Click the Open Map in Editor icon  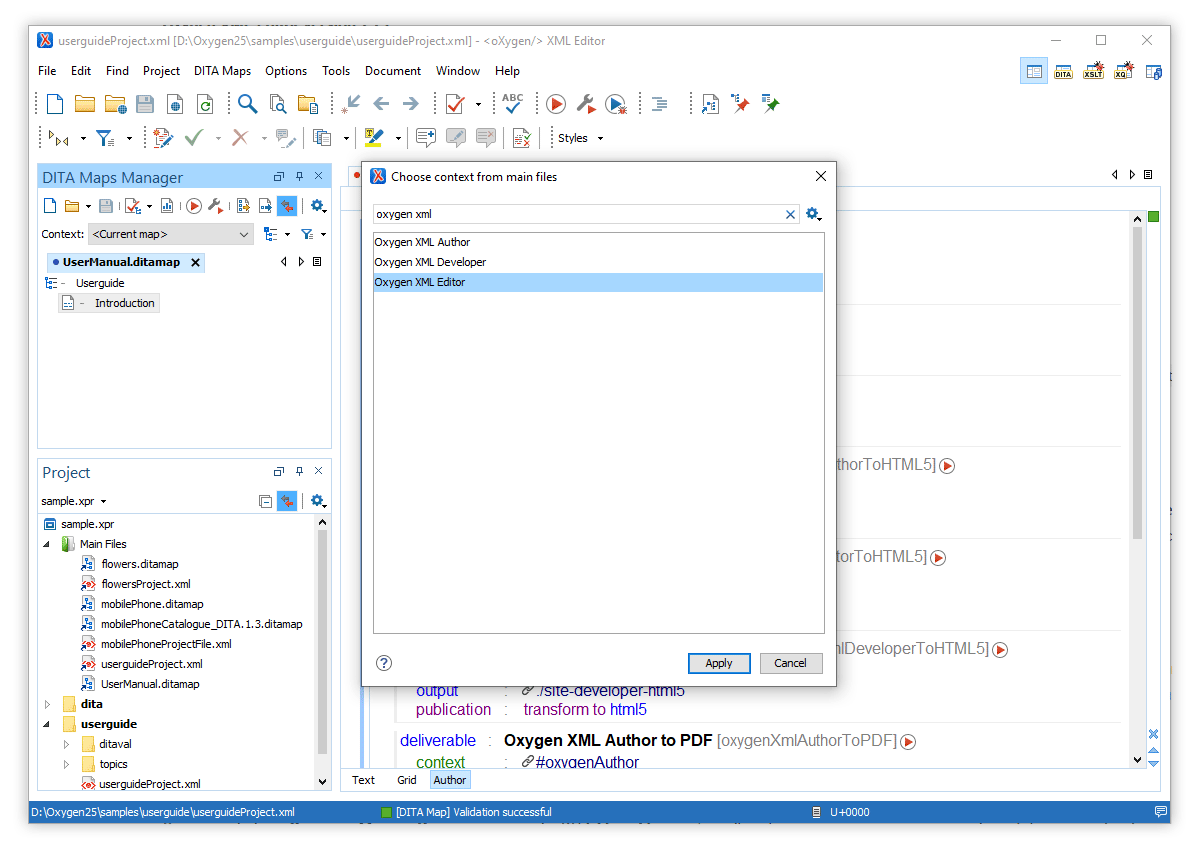(x=265, y=206)
